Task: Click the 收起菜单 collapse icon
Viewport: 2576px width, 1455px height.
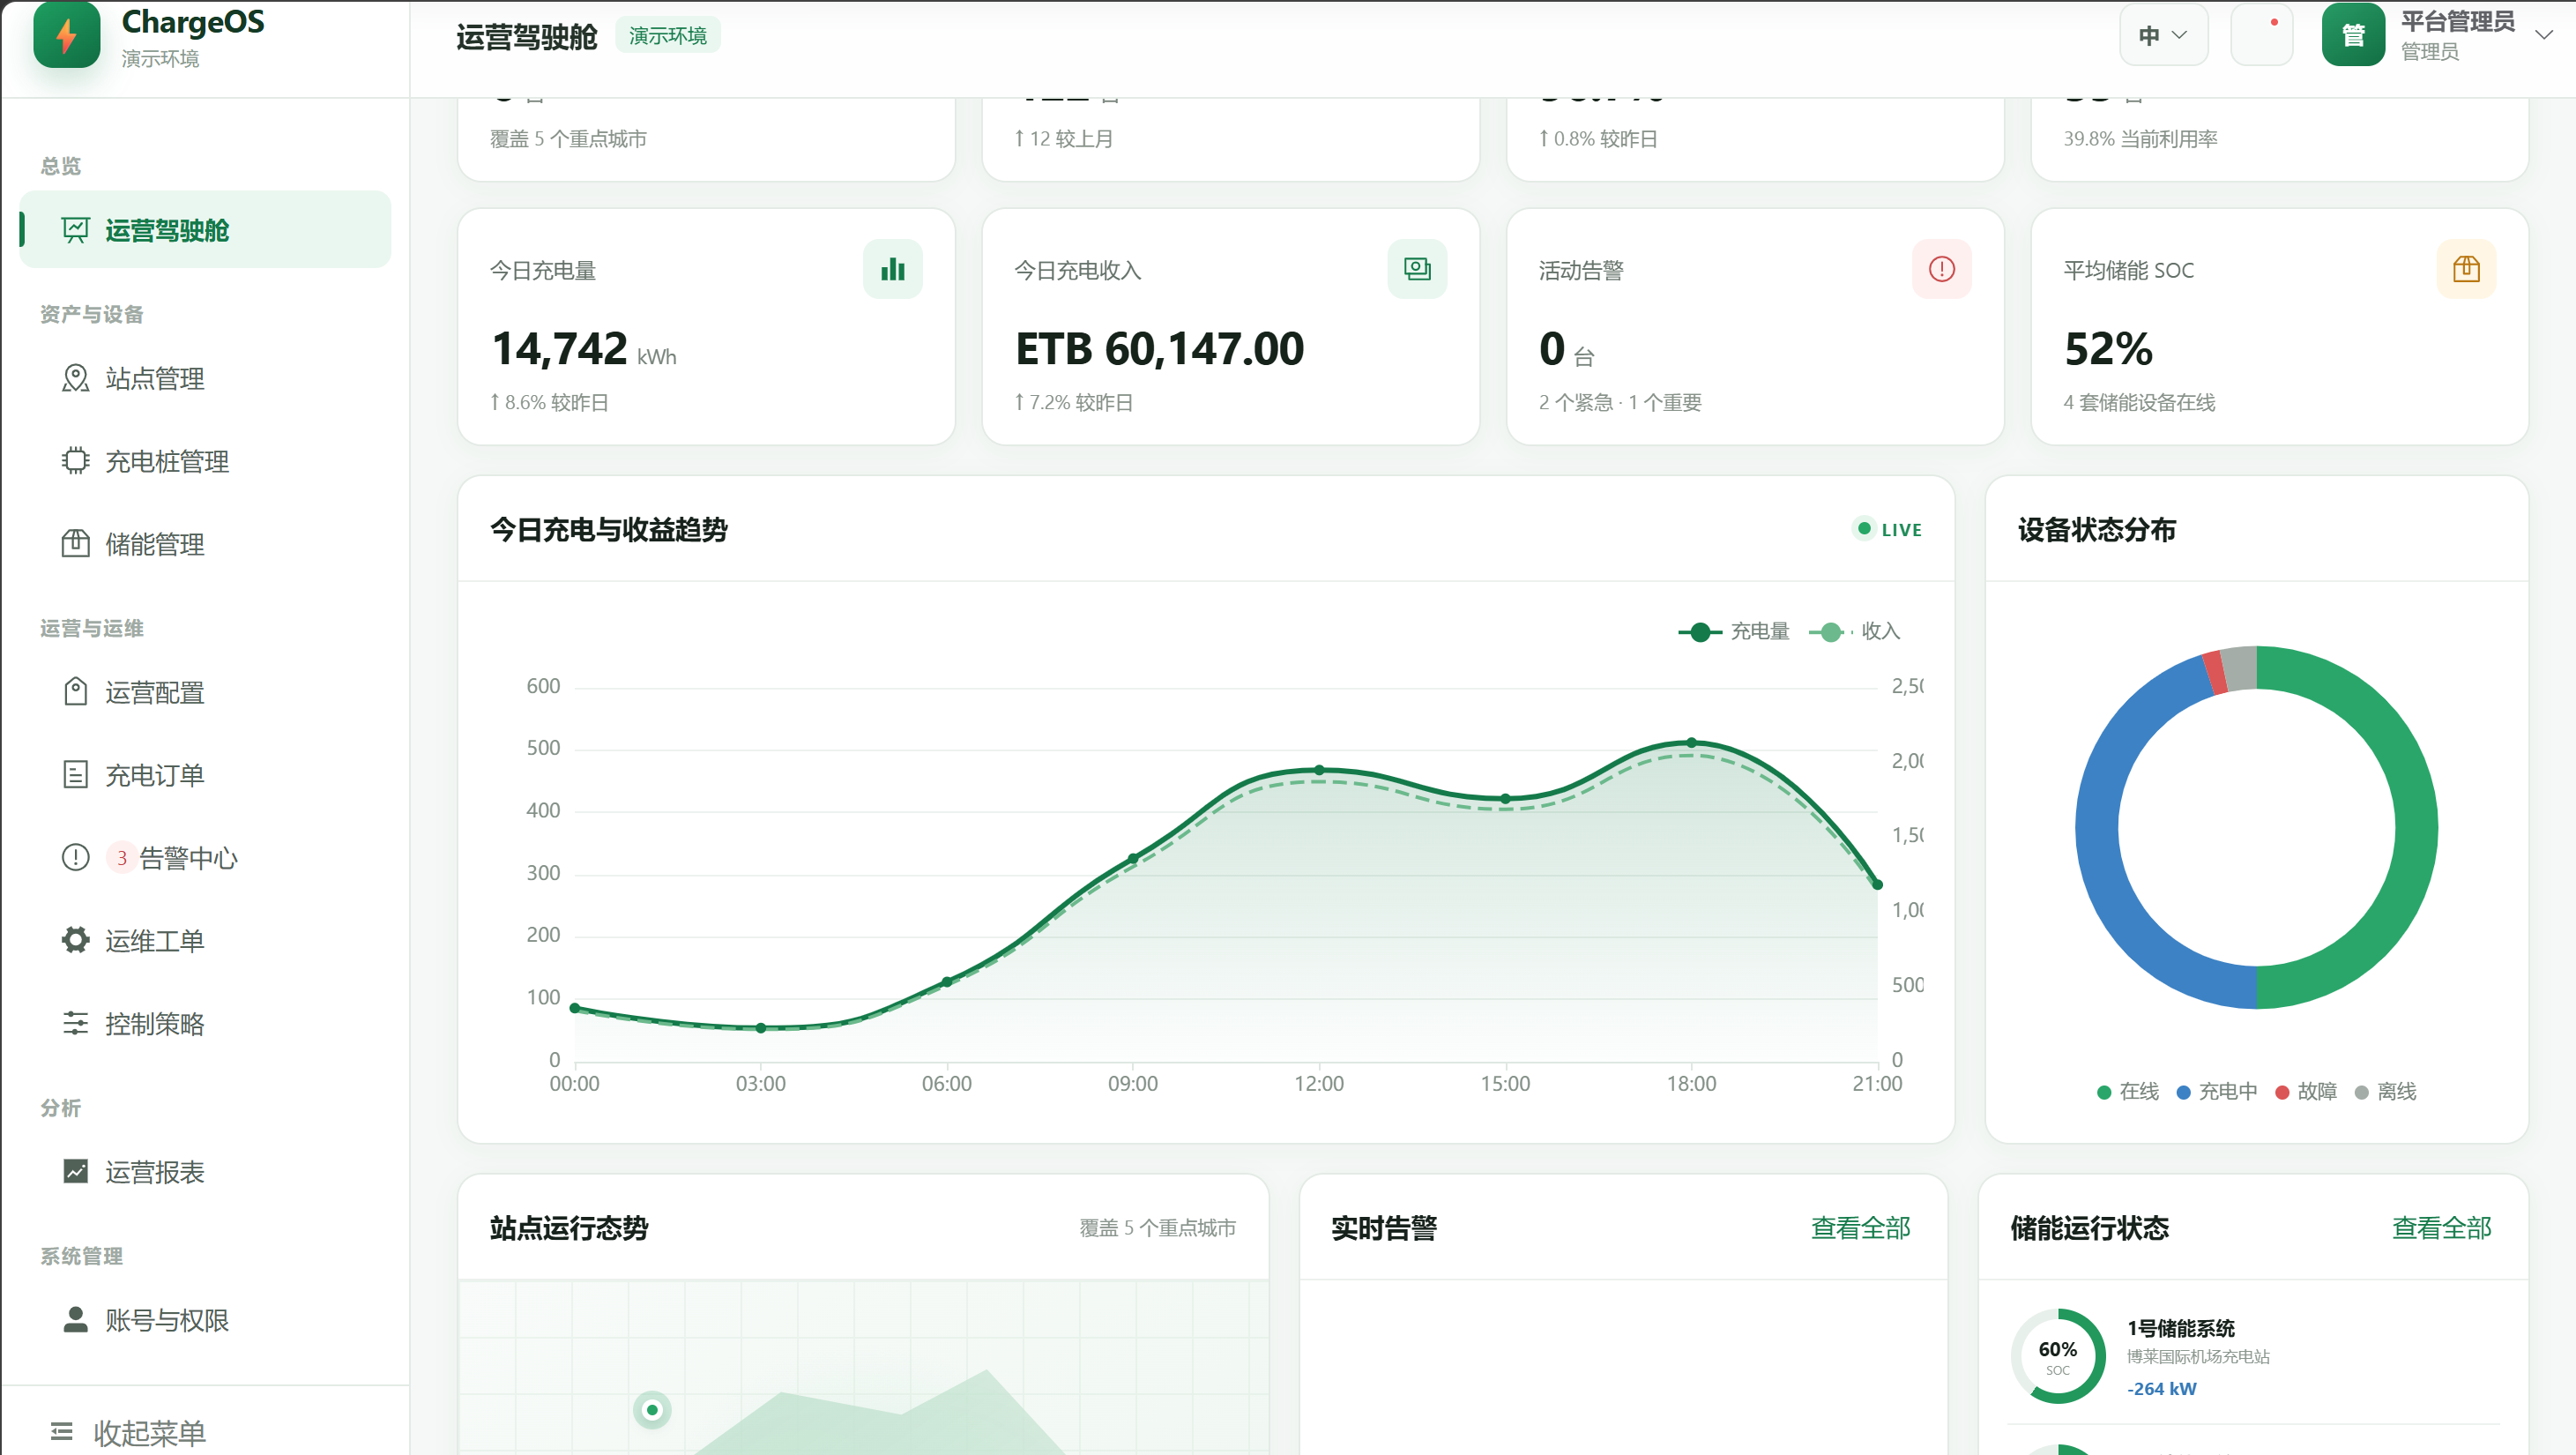Action: coord(62,1431)
